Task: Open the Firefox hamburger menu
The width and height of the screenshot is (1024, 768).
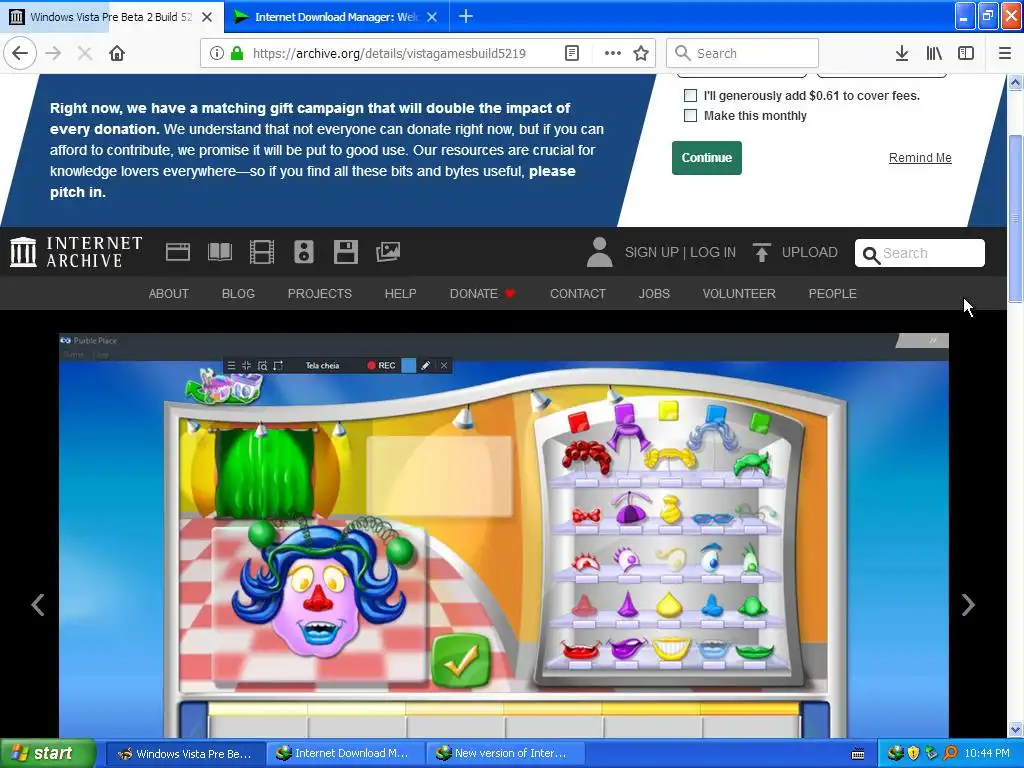Action: click(x=1004, y=53)
